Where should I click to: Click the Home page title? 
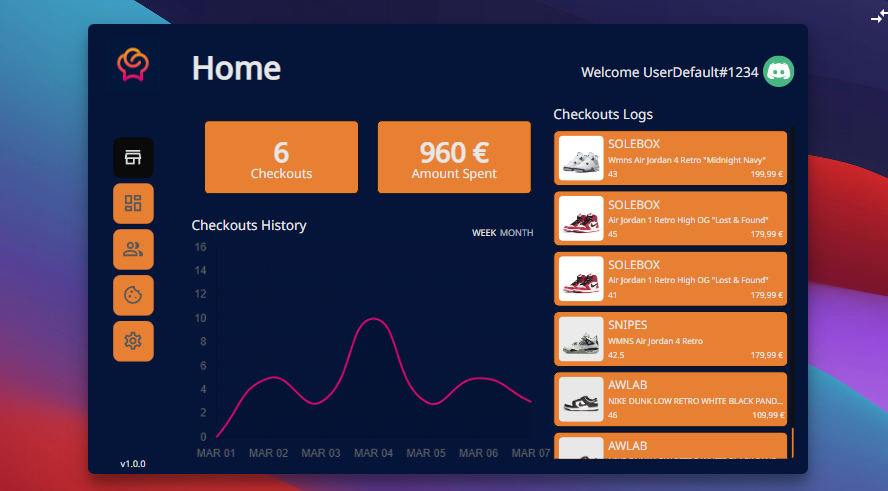[x=236, y=68]
